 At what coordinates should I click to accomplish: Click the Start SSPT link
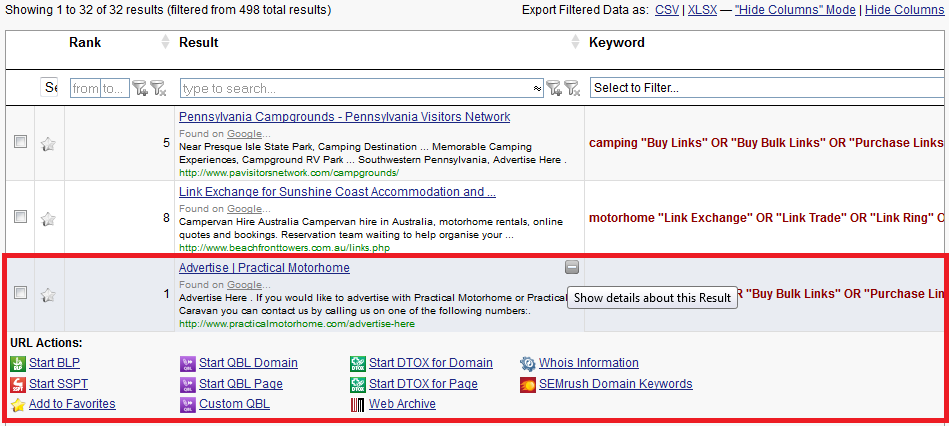click(x=58, y=384)
